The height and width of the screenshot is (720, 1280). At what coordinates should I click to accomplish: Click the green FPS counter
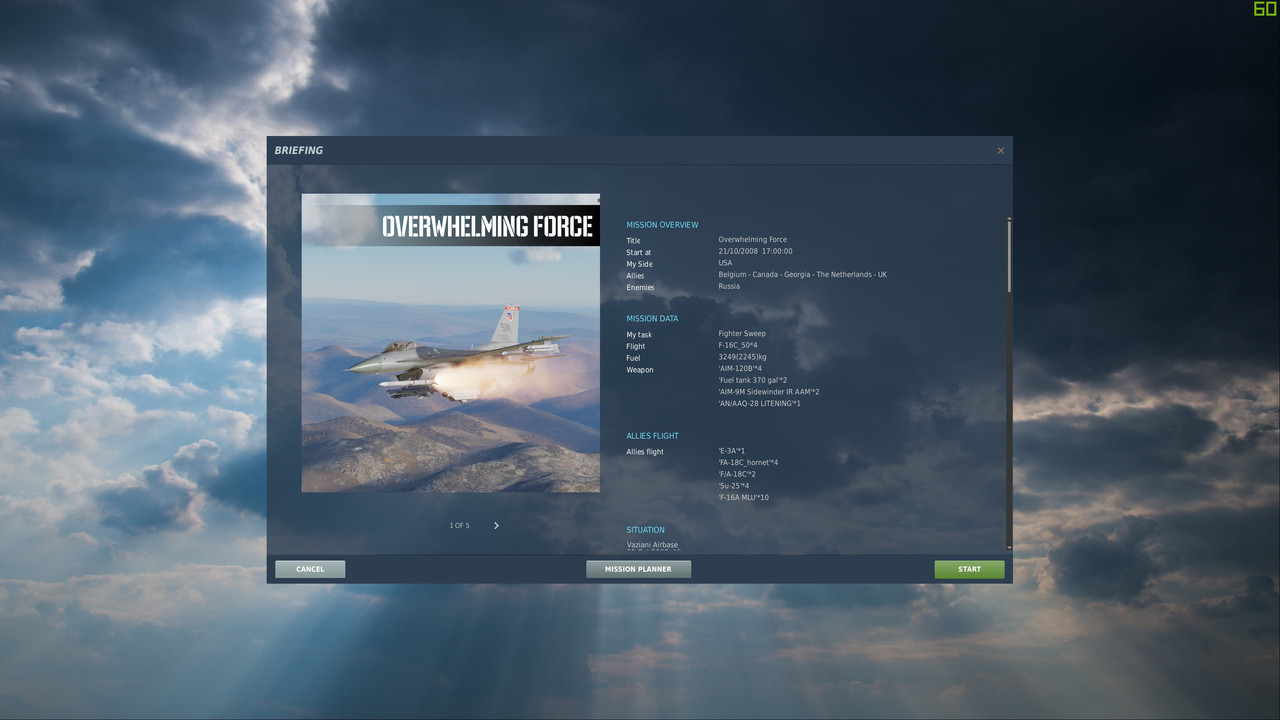pyautogui.click(x=1265, y=9)
